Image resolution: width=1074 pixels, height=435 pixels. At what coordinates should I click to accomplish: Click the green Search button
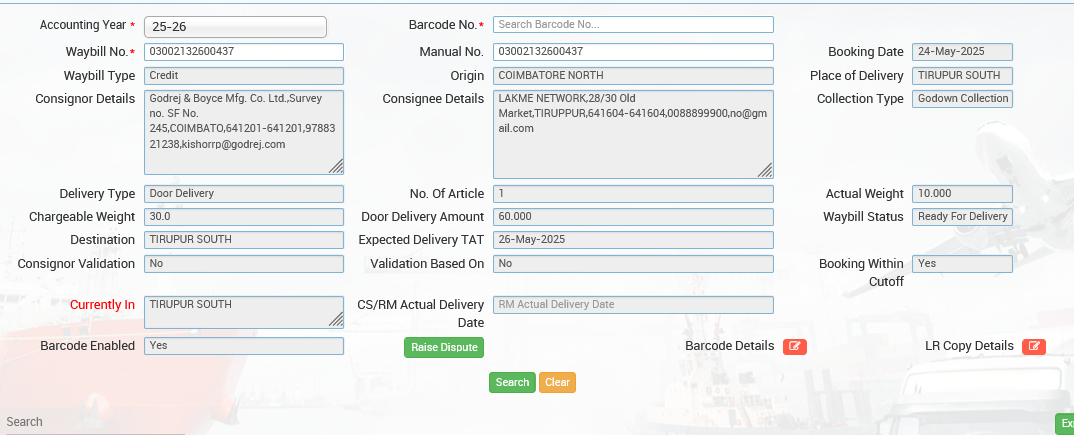click(x=512, y=382)
